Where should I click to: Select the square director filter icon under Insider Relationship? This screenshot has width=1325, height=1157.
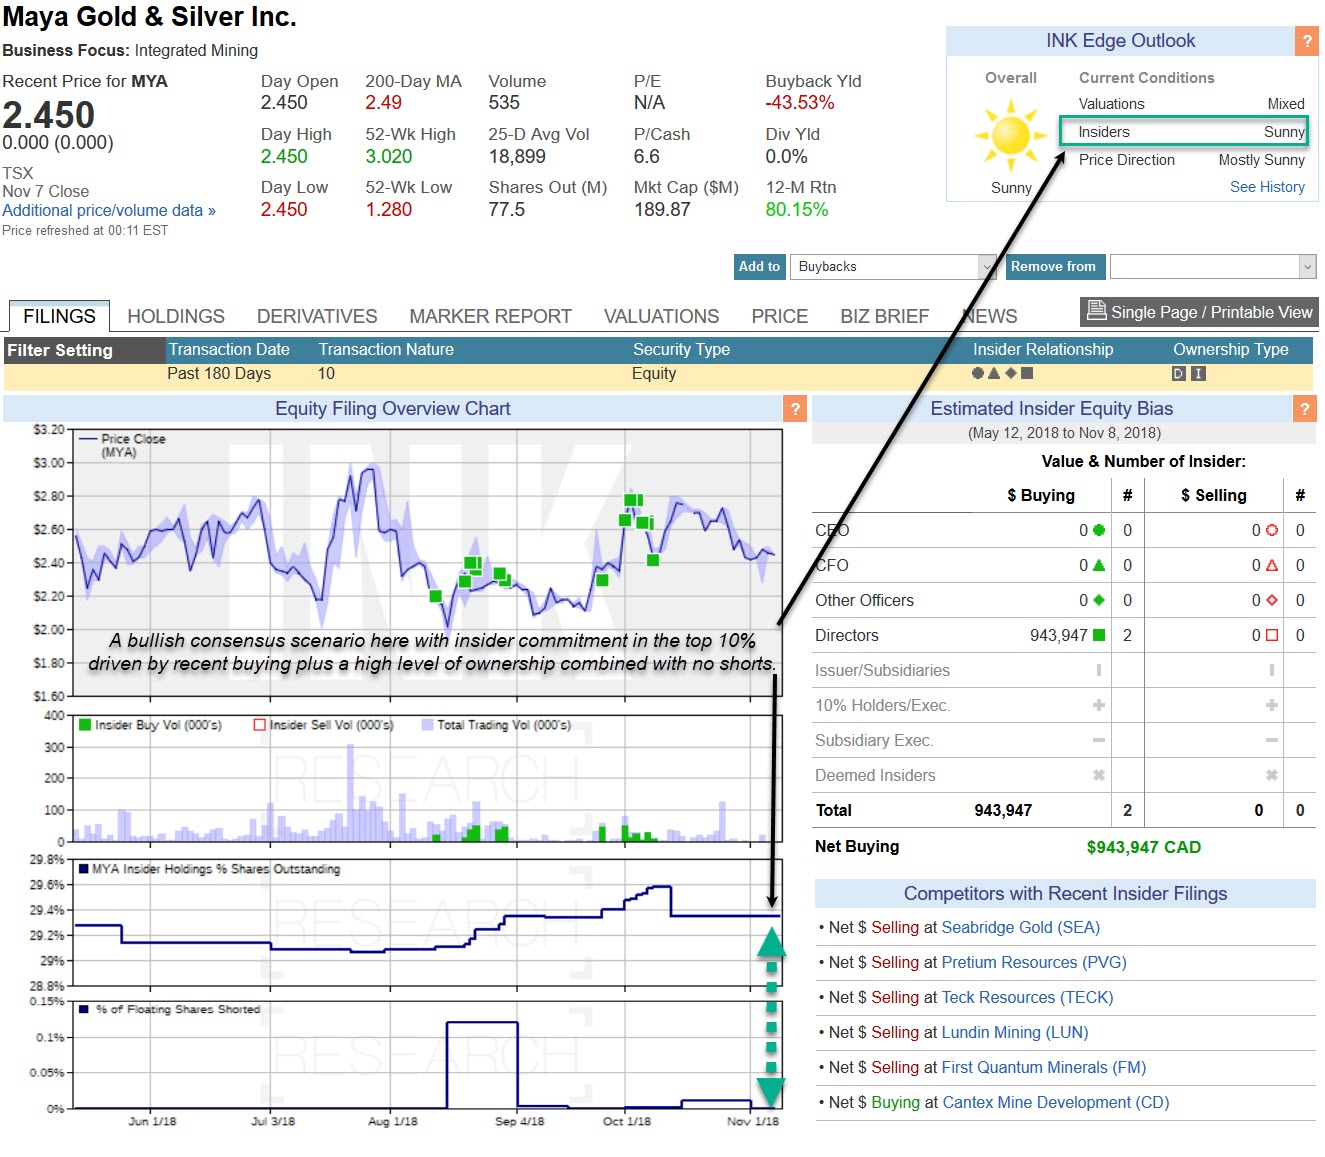[x=1027, y=373]
